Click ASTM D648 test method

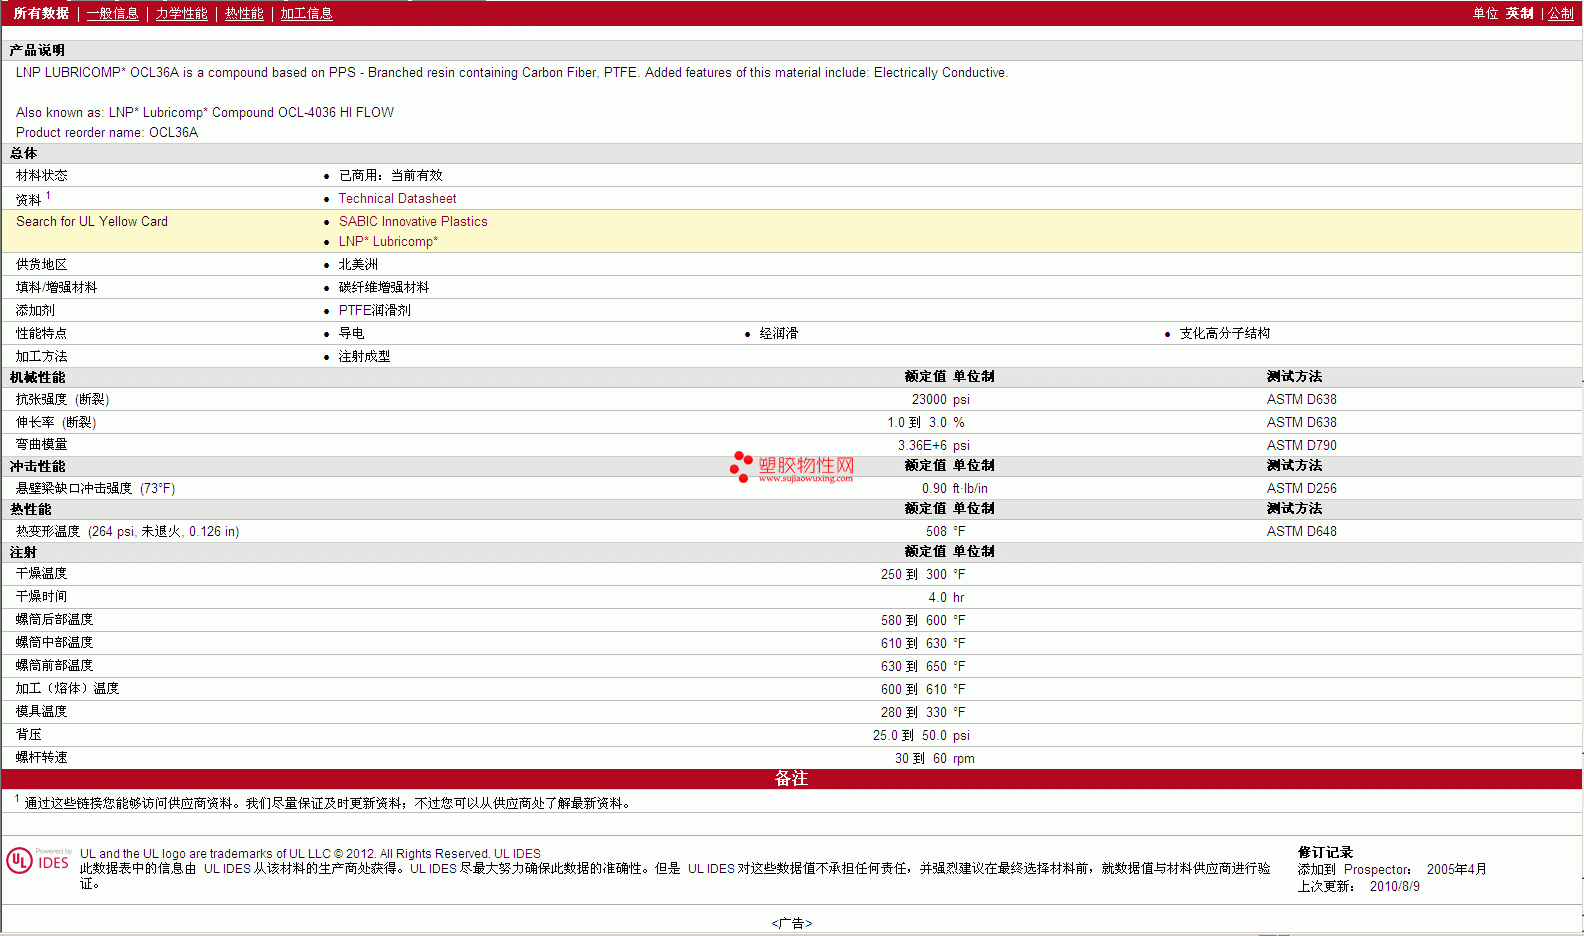(1301, 532)
